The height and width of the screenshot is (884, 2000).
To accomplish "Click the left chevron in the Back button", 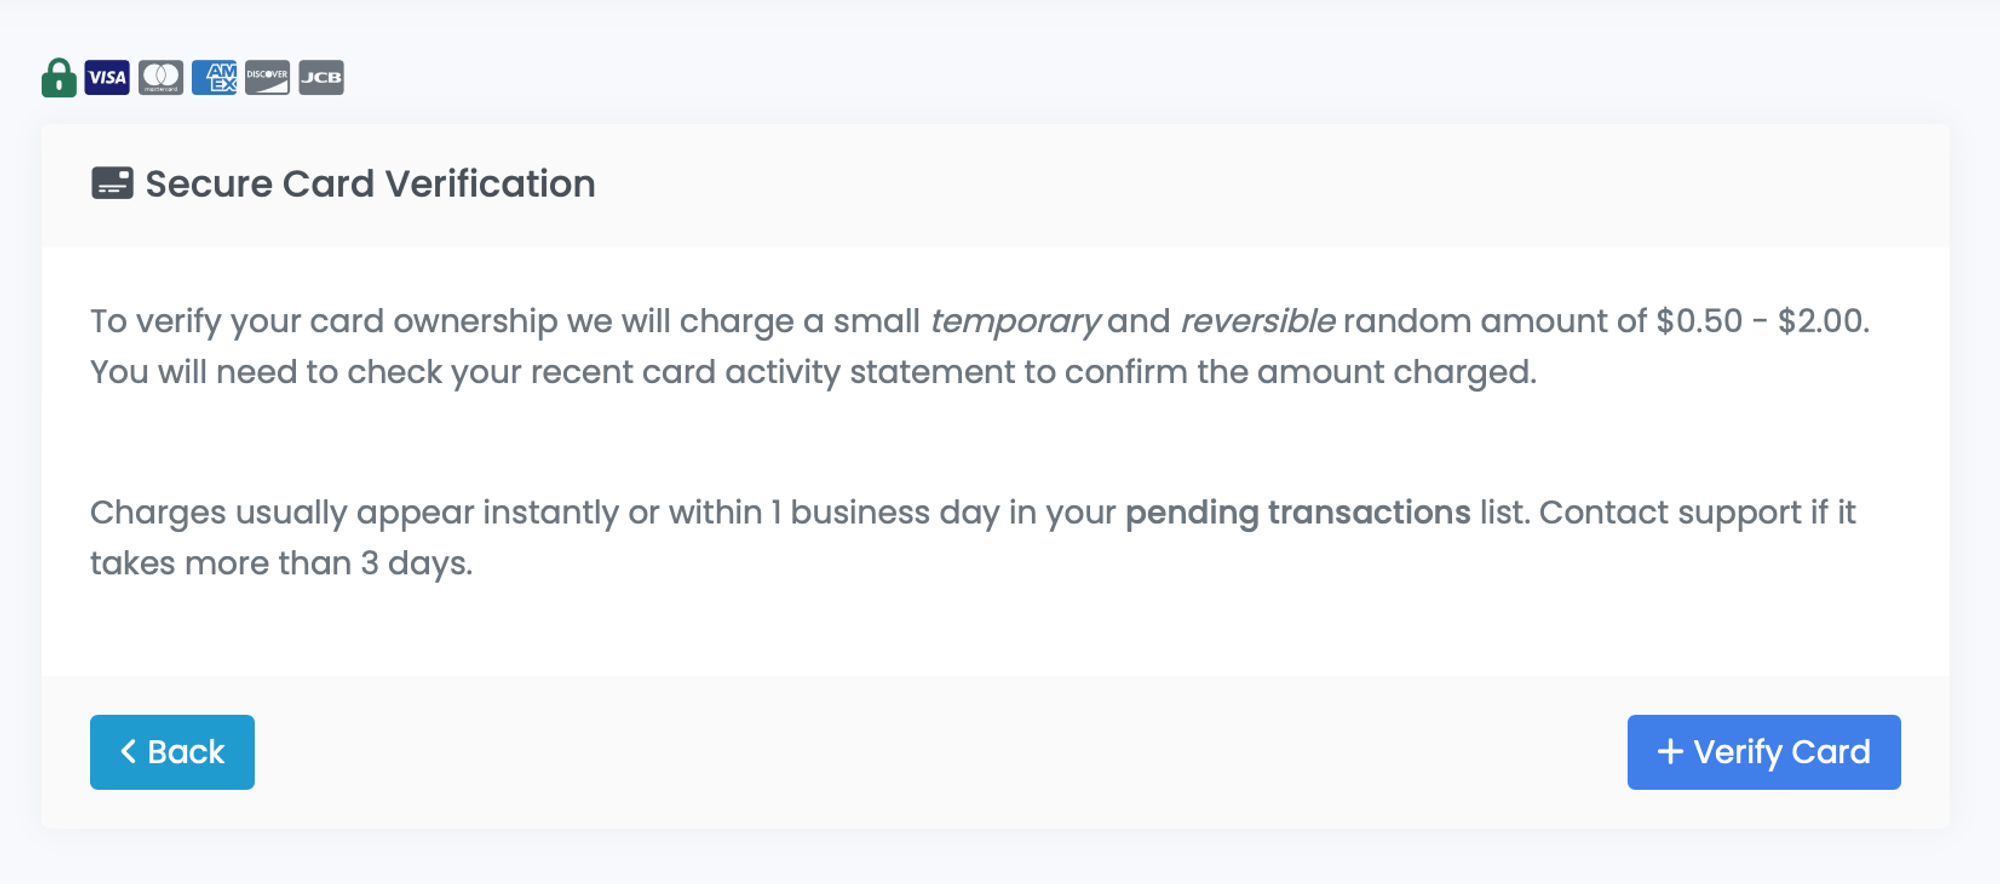I will pyautogui.click(x=128, y=752).
